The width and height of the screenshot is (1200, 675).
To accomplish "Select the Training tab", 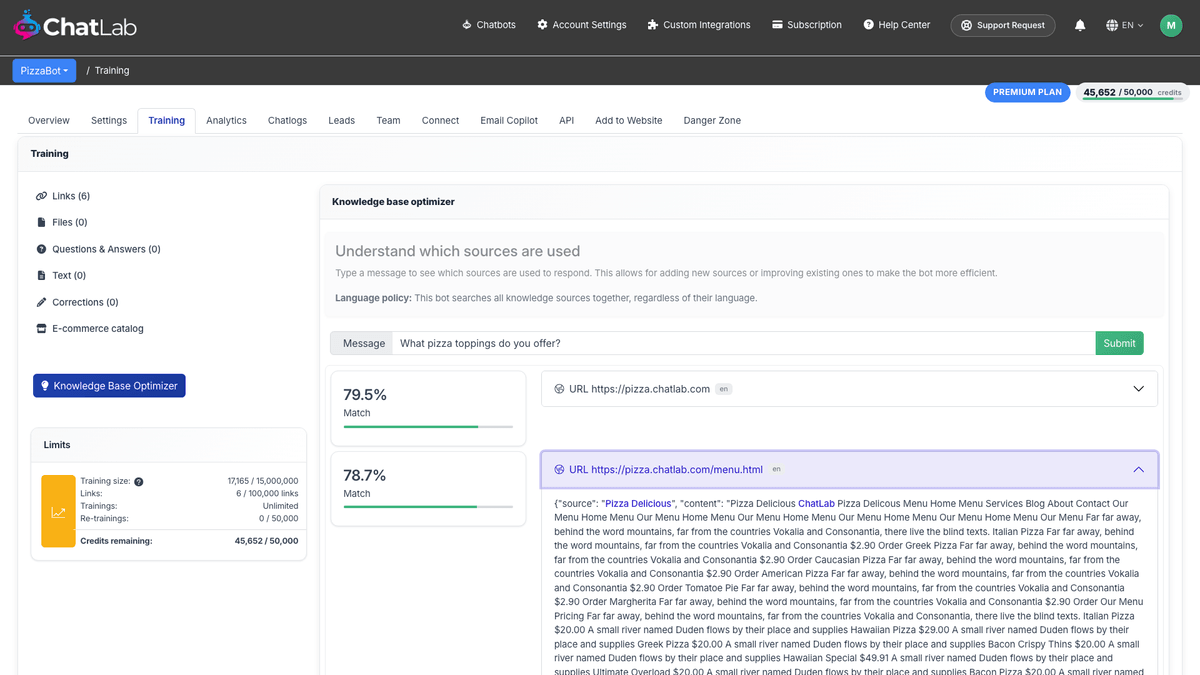I will tap(167, 120).
